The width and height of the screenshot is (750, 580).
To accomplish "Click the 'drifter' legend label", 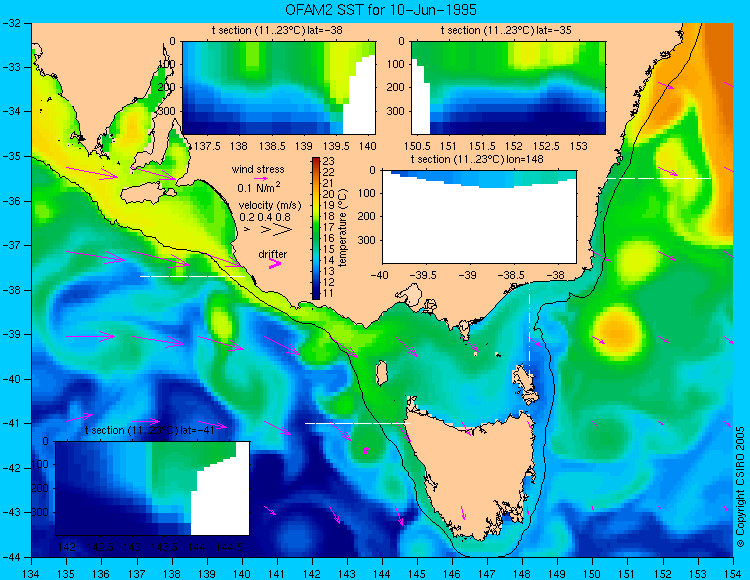I will (273, 254).
